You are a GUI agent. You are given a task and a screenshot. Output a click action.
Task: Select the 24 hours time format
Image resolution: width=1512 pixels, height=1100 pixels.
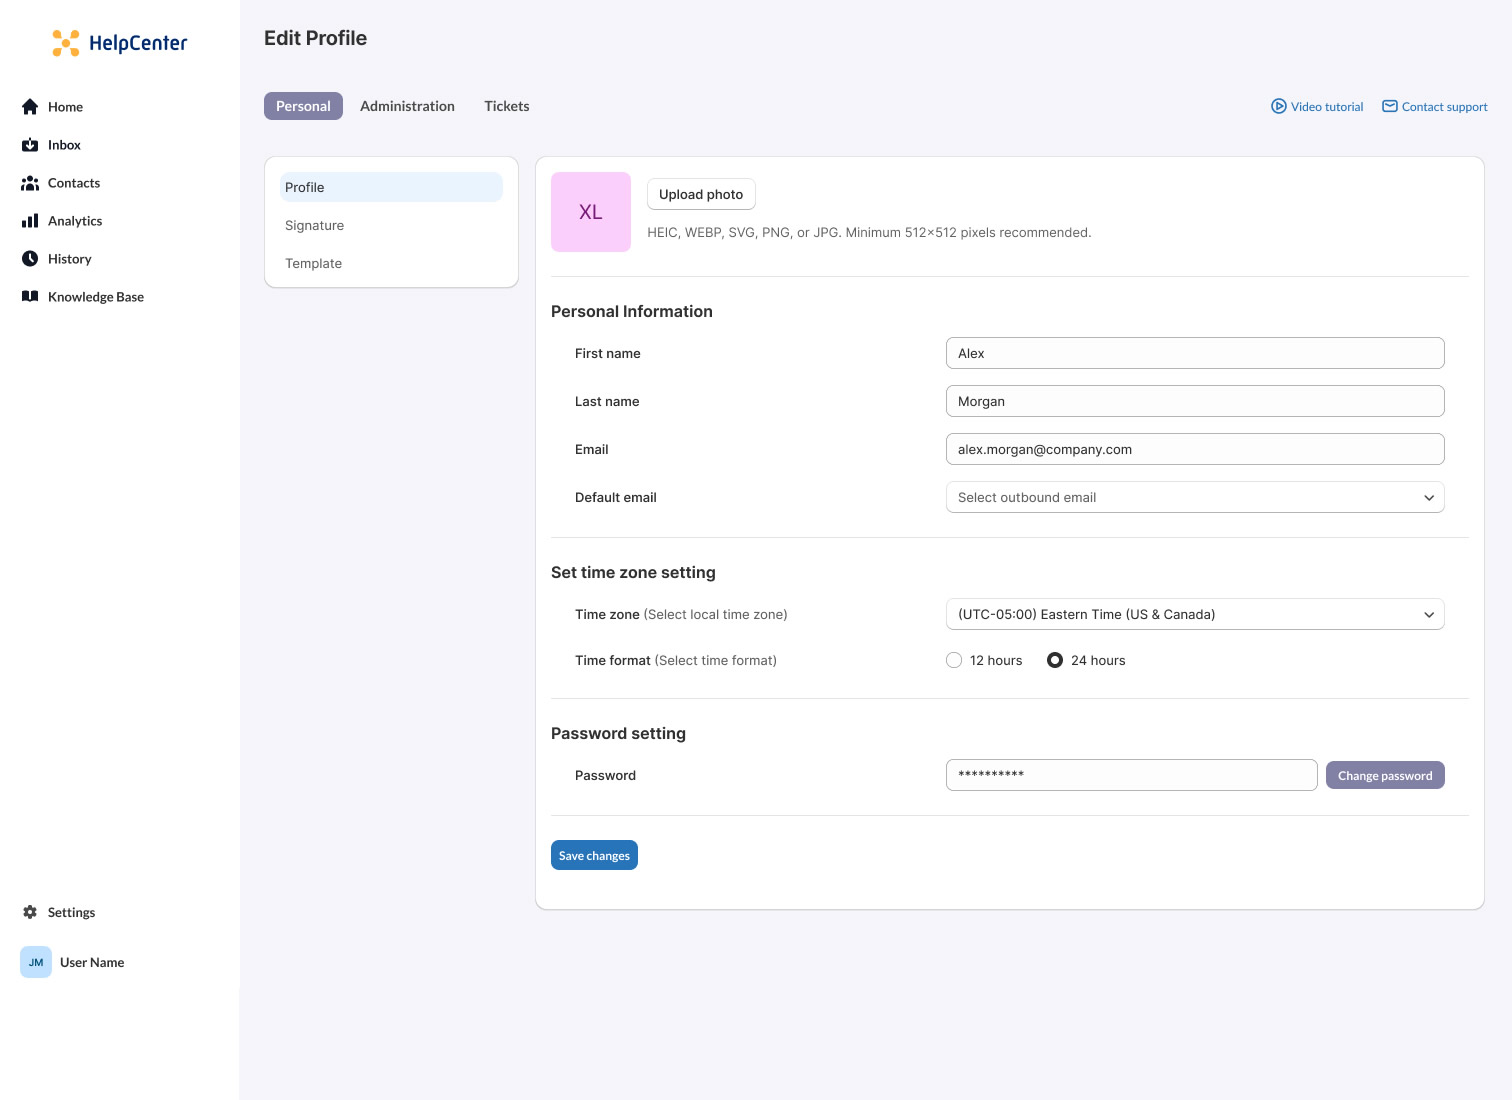coord(1055,660)
